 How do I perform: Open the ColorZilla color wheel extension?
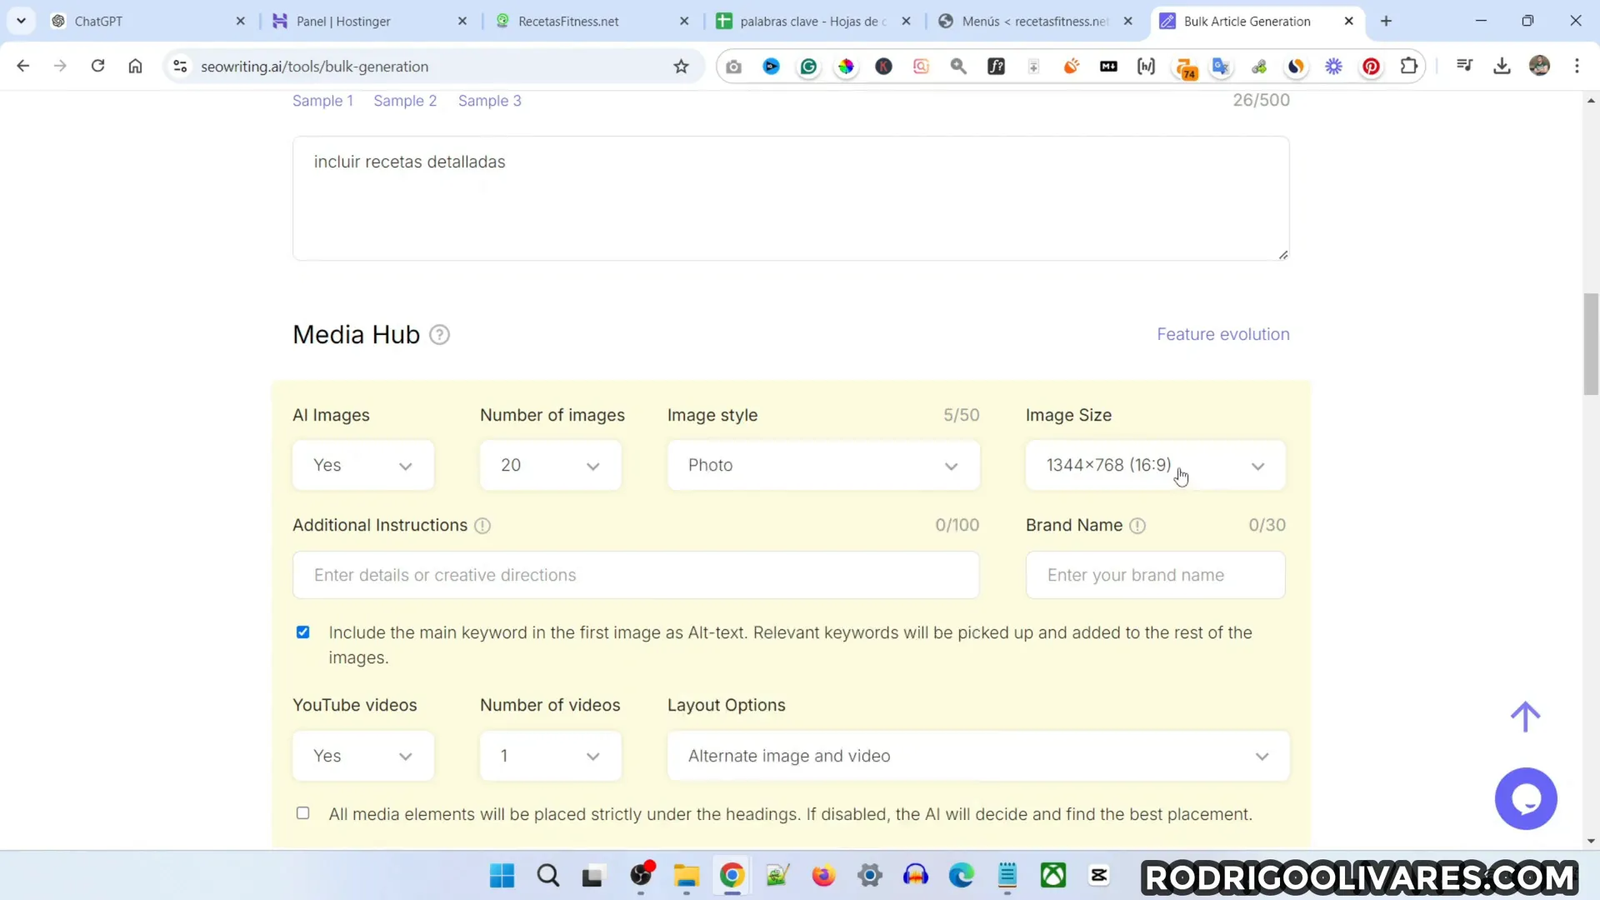846,66
